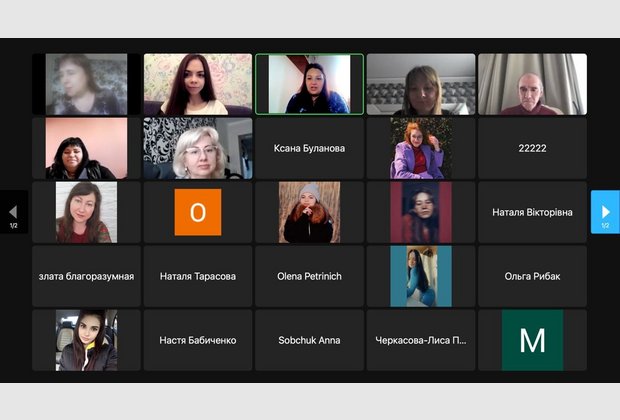
Task: Select the video tile with floral wallpaper background
Action: click(x=198, y=84)
